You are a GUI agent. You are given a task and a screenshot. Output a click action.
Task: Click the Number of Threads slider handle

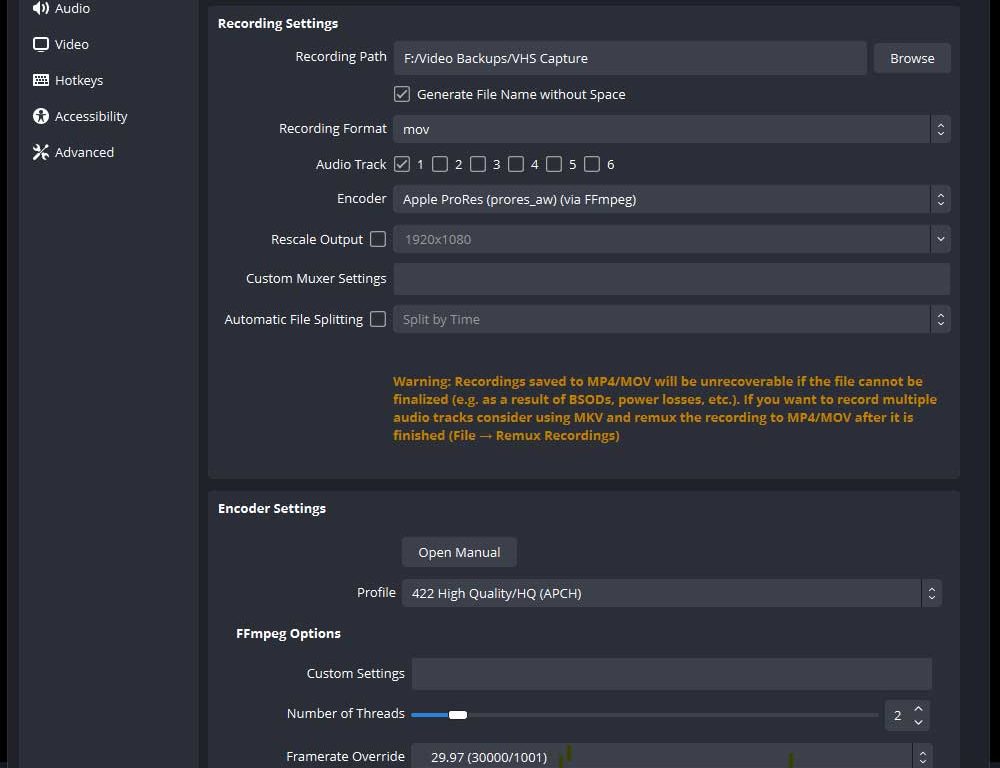pyautogui.click(x=458, y=714)
